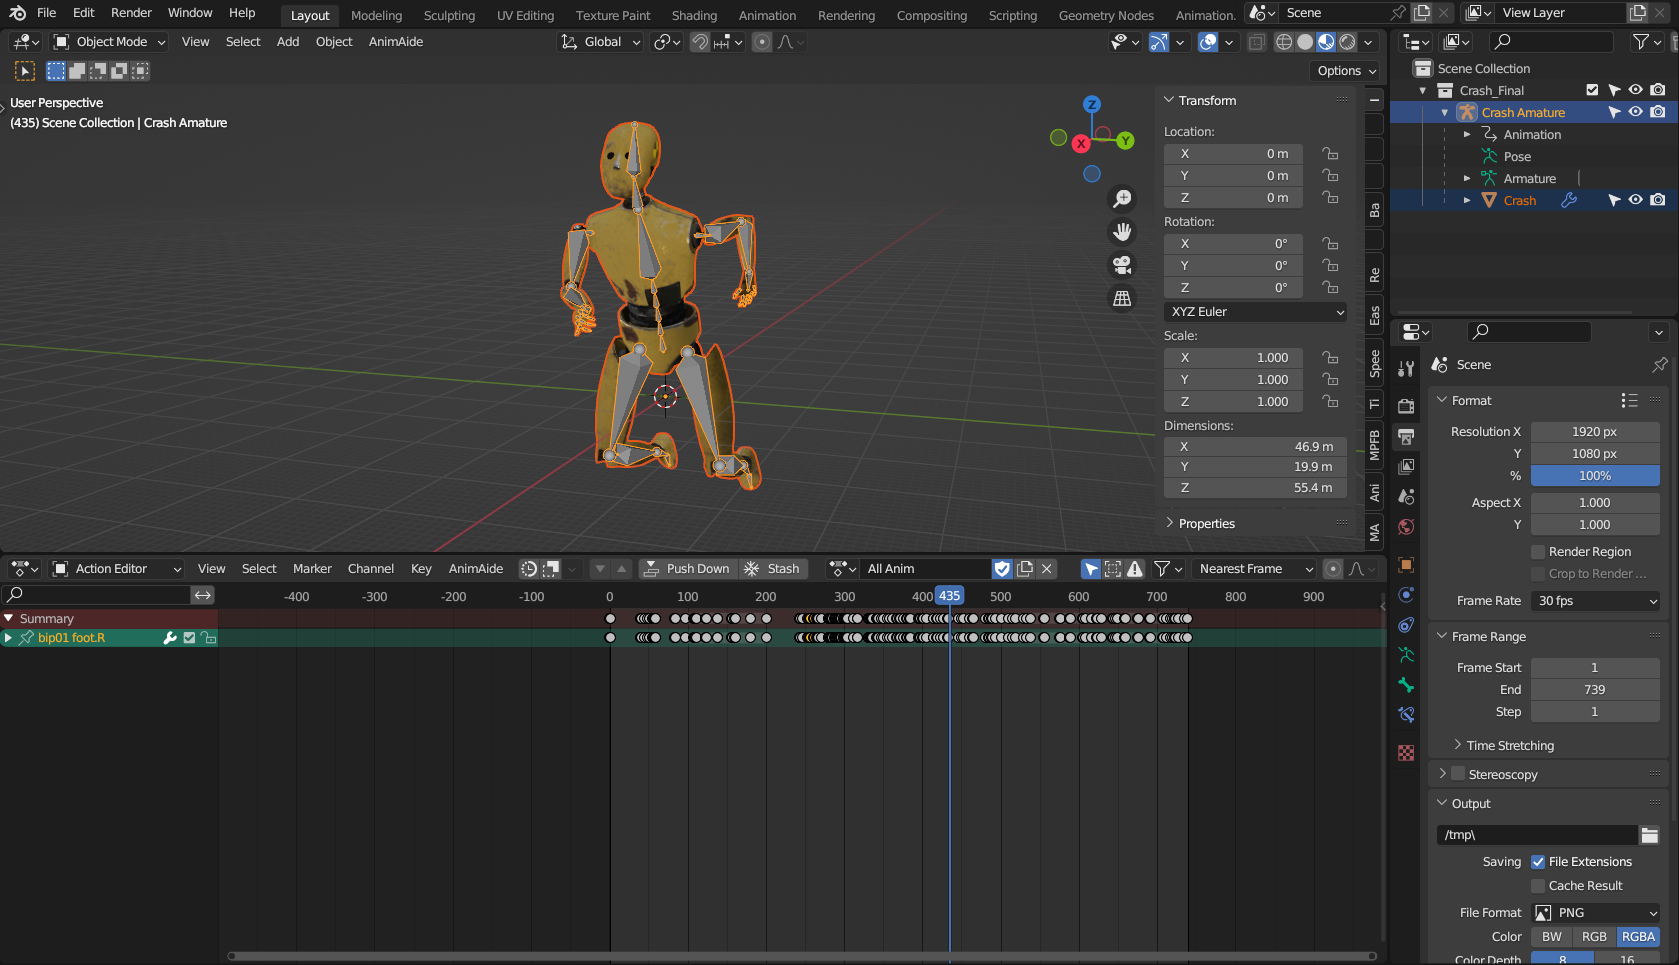Toggle camera view with camera icon

pyautogui.click(x=1122, y=265)
